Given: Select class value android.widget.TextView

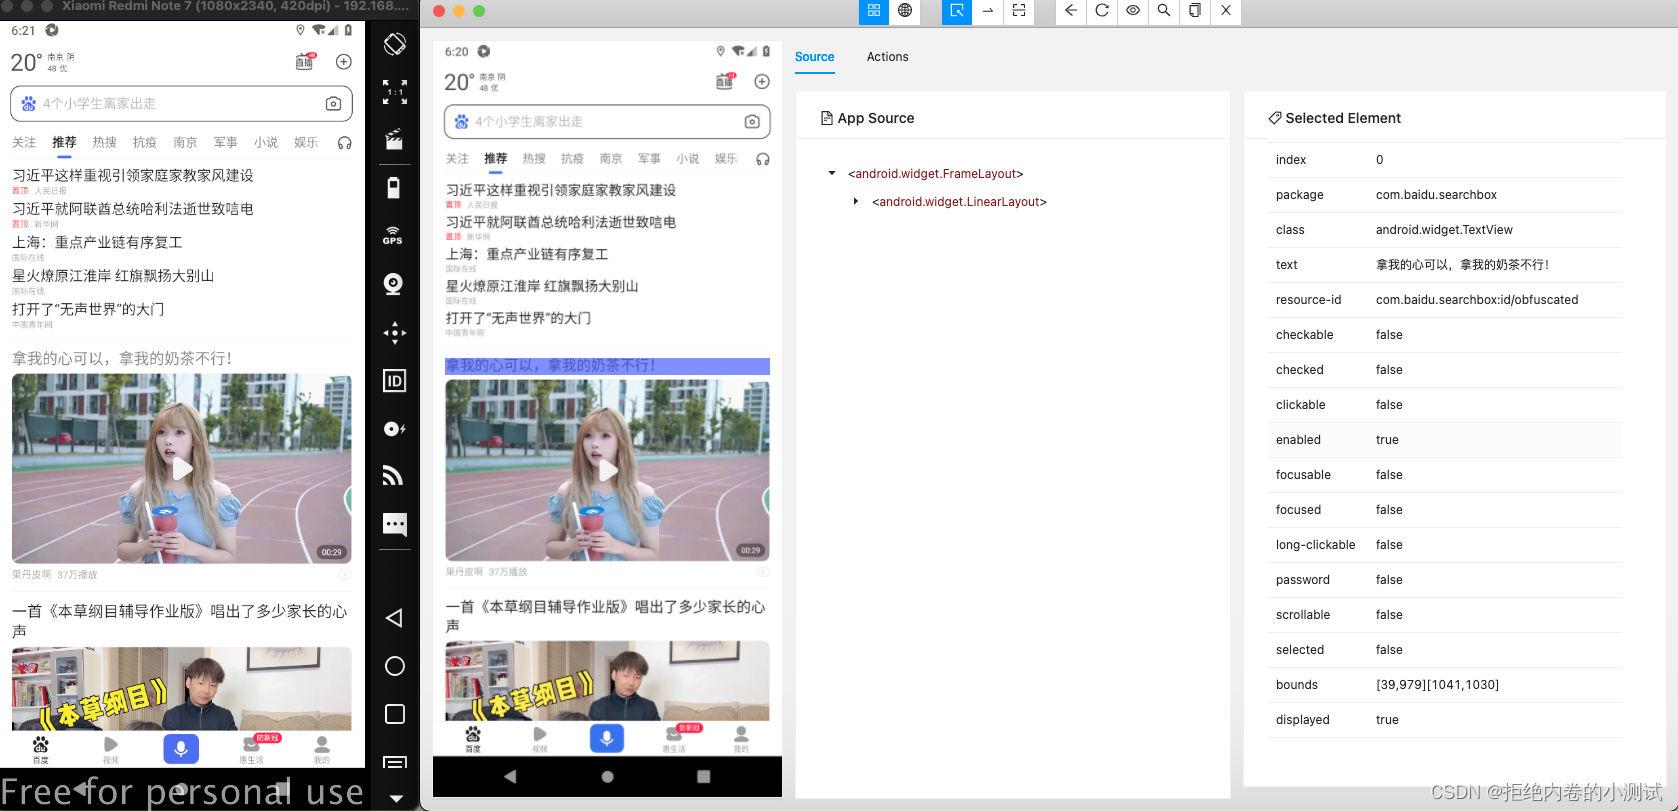Looking at the screenshot, I should [x=1444, y=230].
